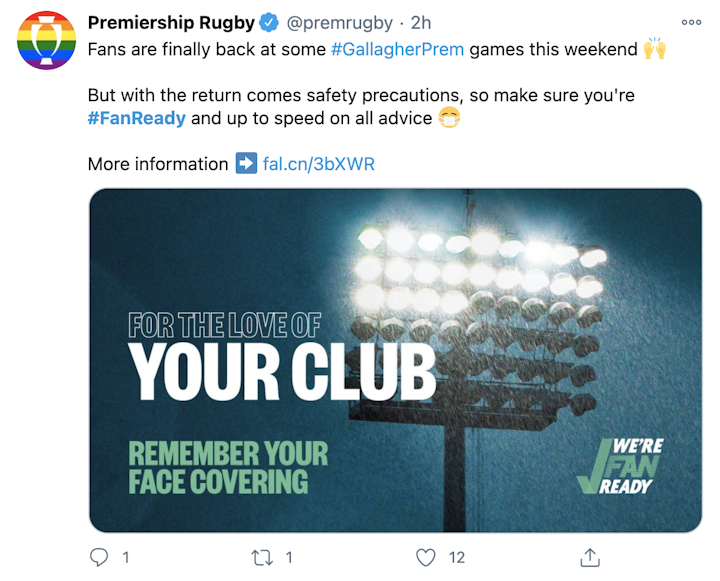Click the face mask emoji

(450, 118)
